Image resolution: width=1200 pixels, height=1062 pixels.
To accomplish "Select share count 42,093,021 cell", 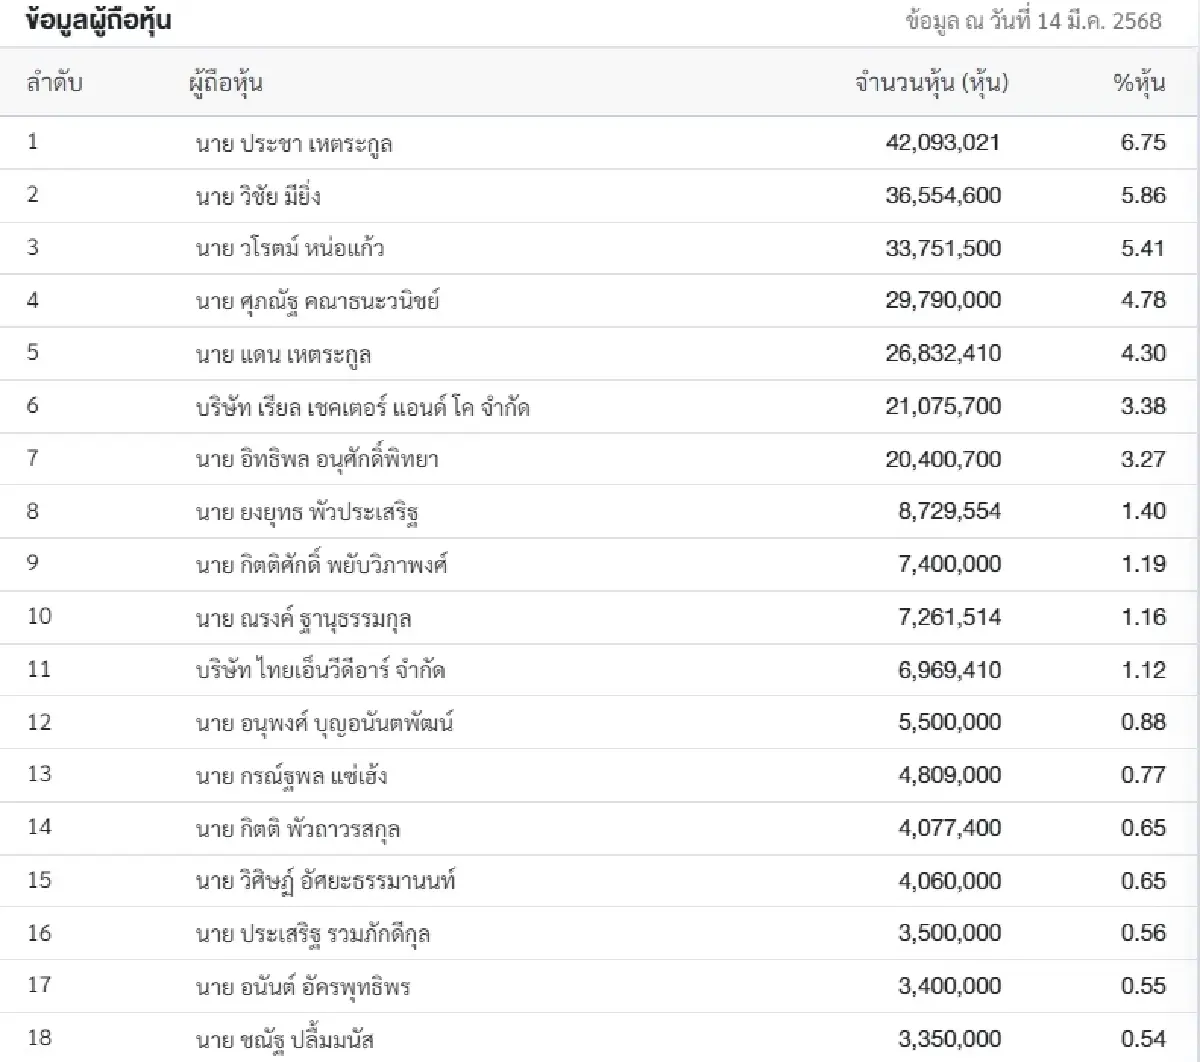I will click(942, 143).
